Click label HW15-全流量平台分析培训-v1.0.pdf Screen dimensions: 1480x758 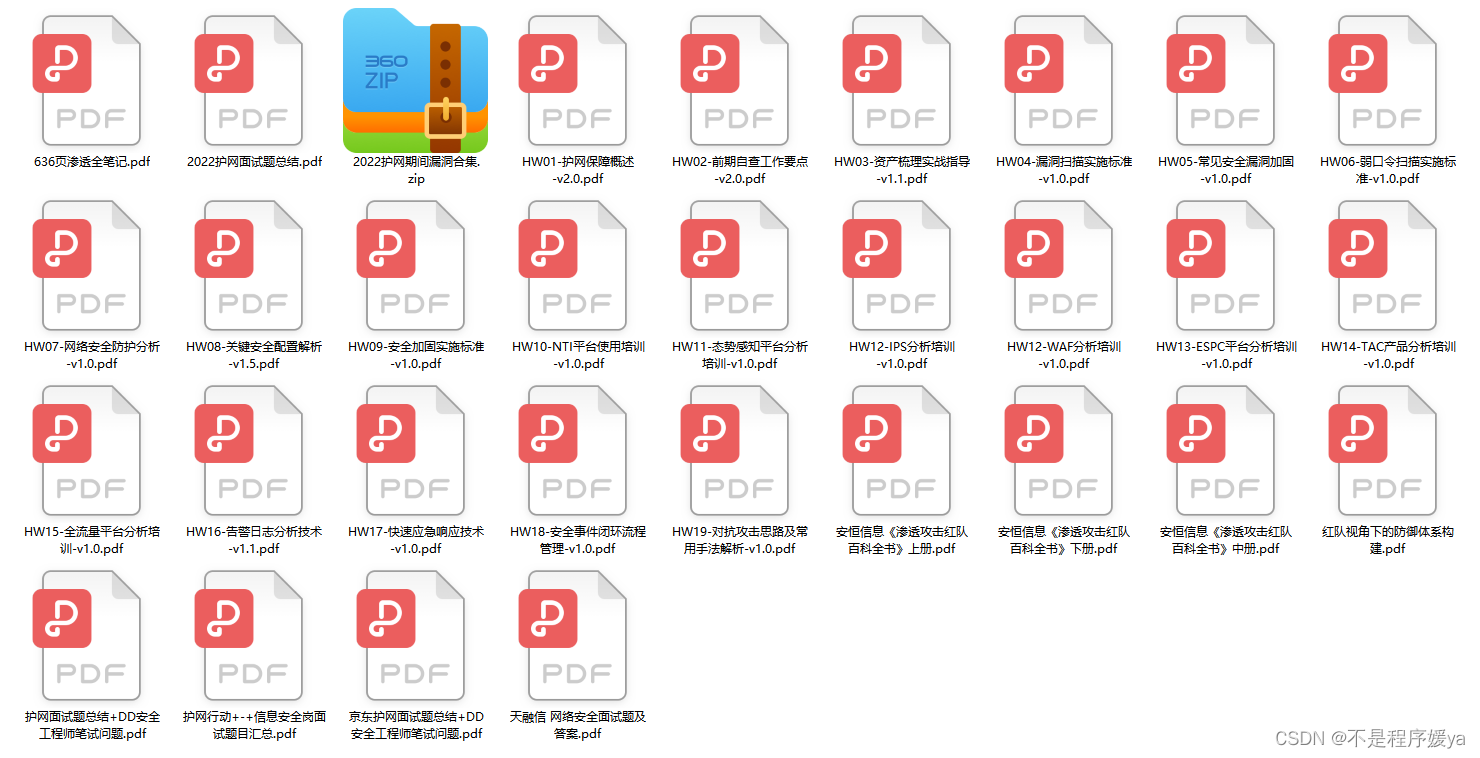92,540
